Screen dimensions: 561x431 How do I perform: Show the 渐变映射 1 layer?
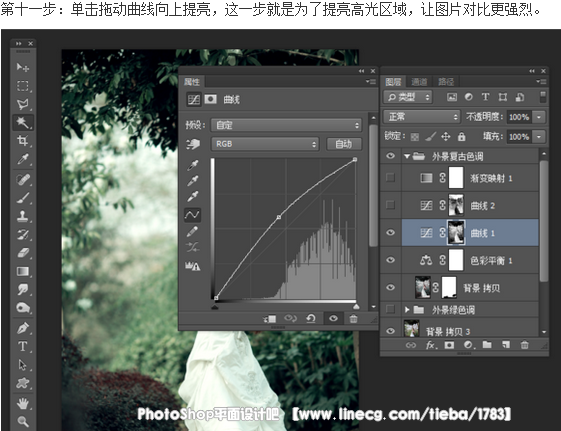tap(391, 177)
